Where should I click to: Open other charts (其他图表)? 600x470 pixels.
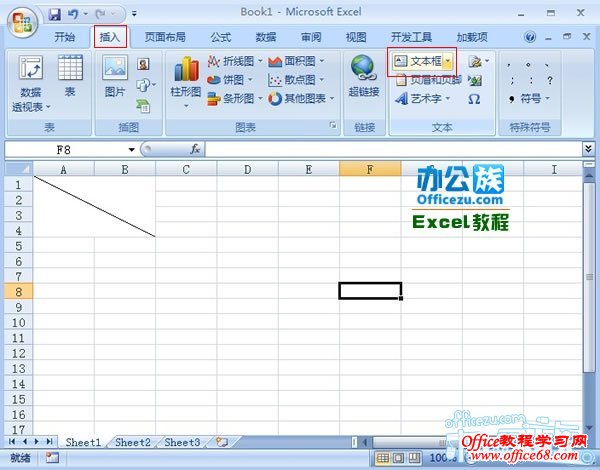click(x=301, y=98)
